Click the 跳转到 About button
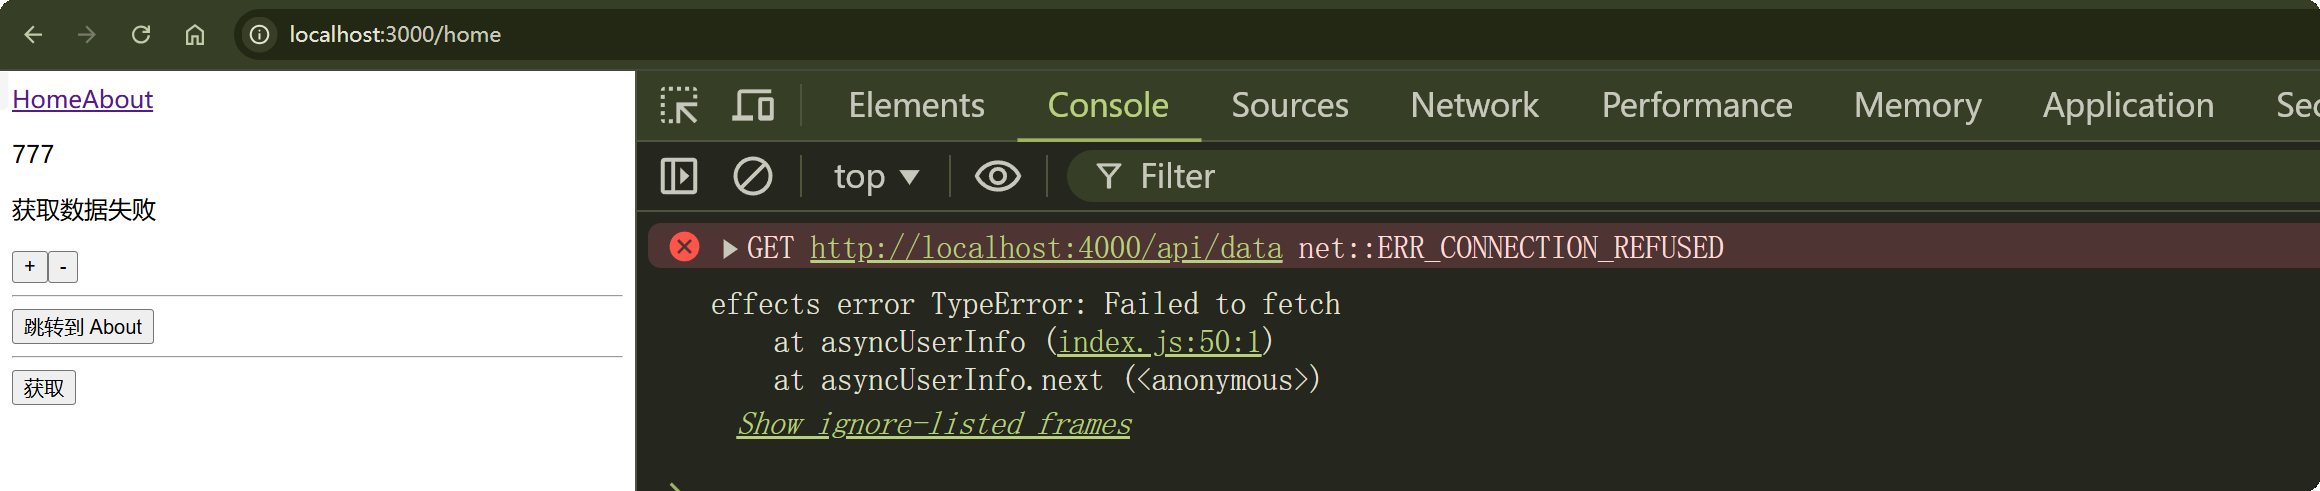This screenshot has width=2320, height=491. point(83,327)
